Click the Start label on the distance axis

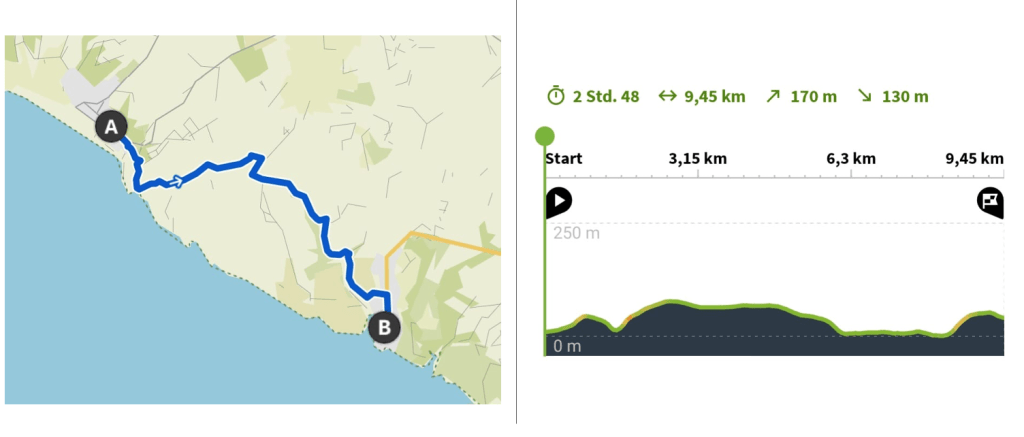pyautogui.click(x=564, y=158)
